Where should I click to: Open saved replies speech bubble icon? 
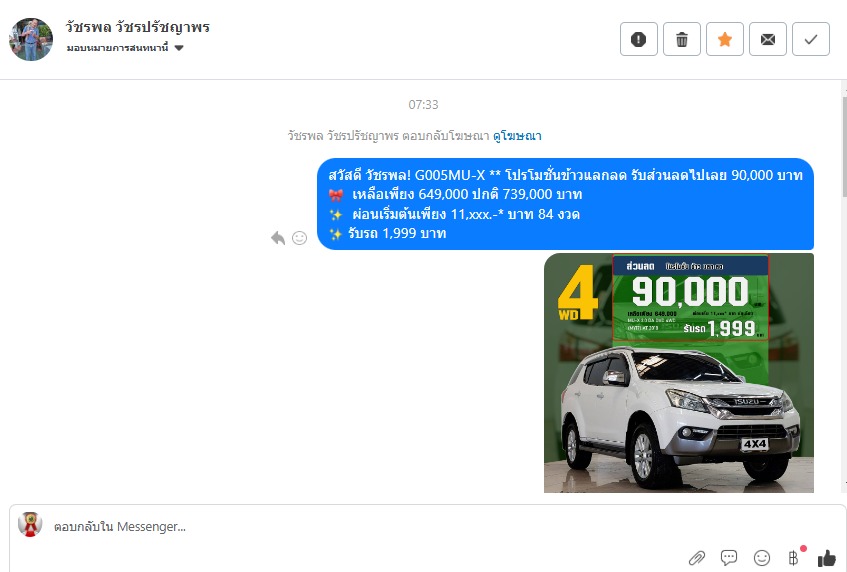729,558
